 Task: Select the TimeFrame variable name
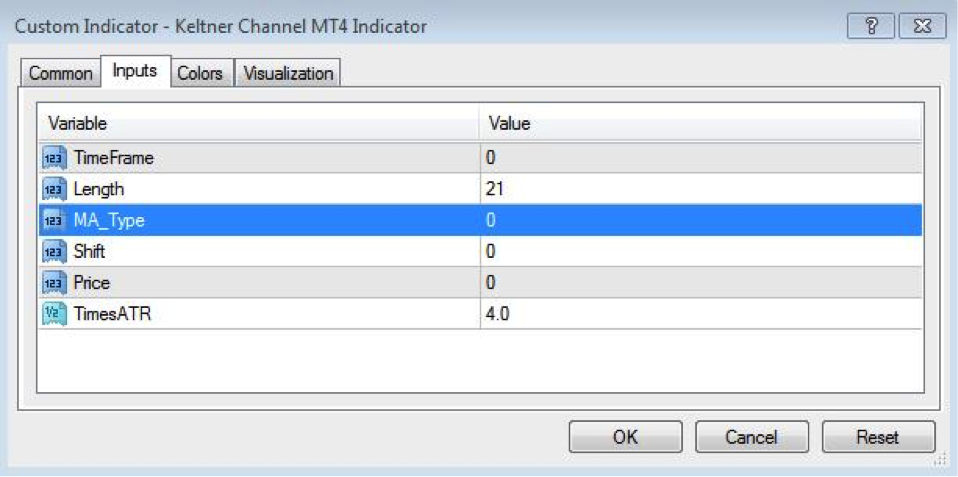tap(114, 158)
